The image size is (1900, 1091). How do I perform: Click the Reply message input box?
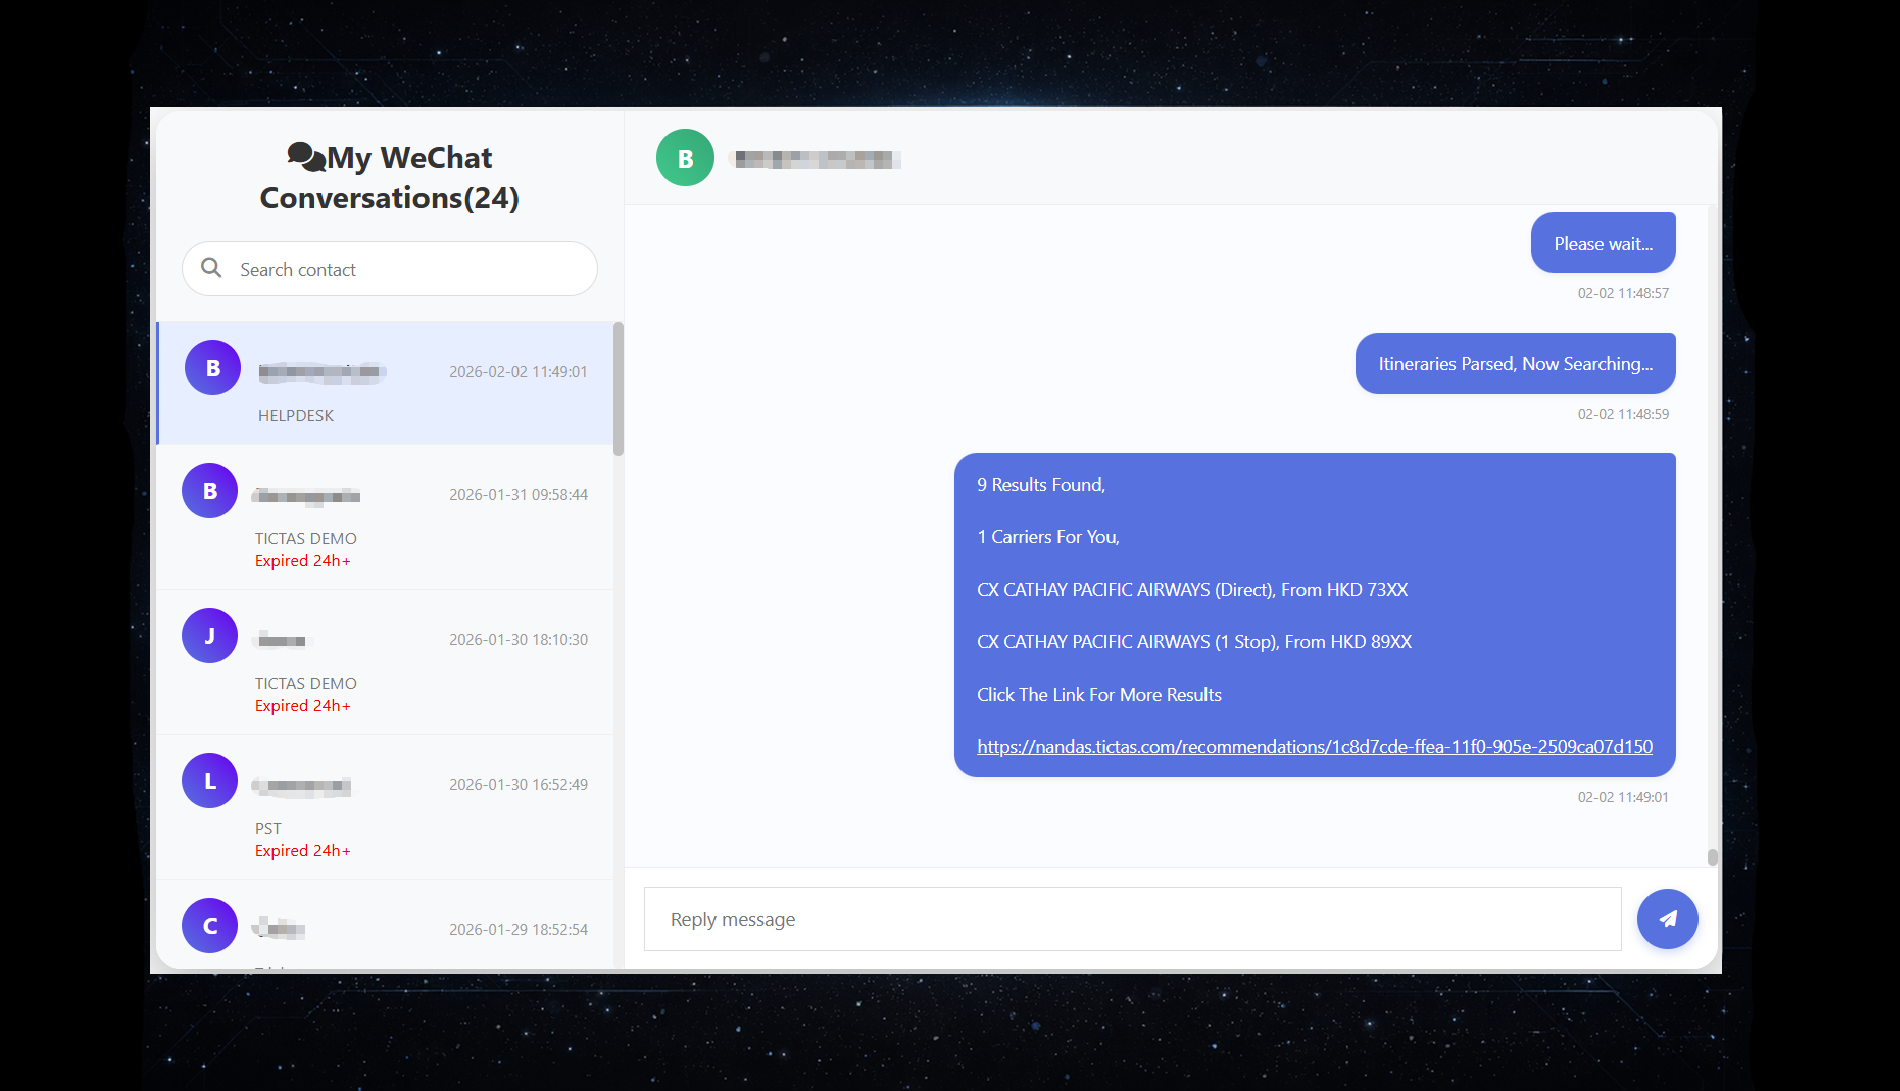pyautogui.click(x=1132, y=919)
